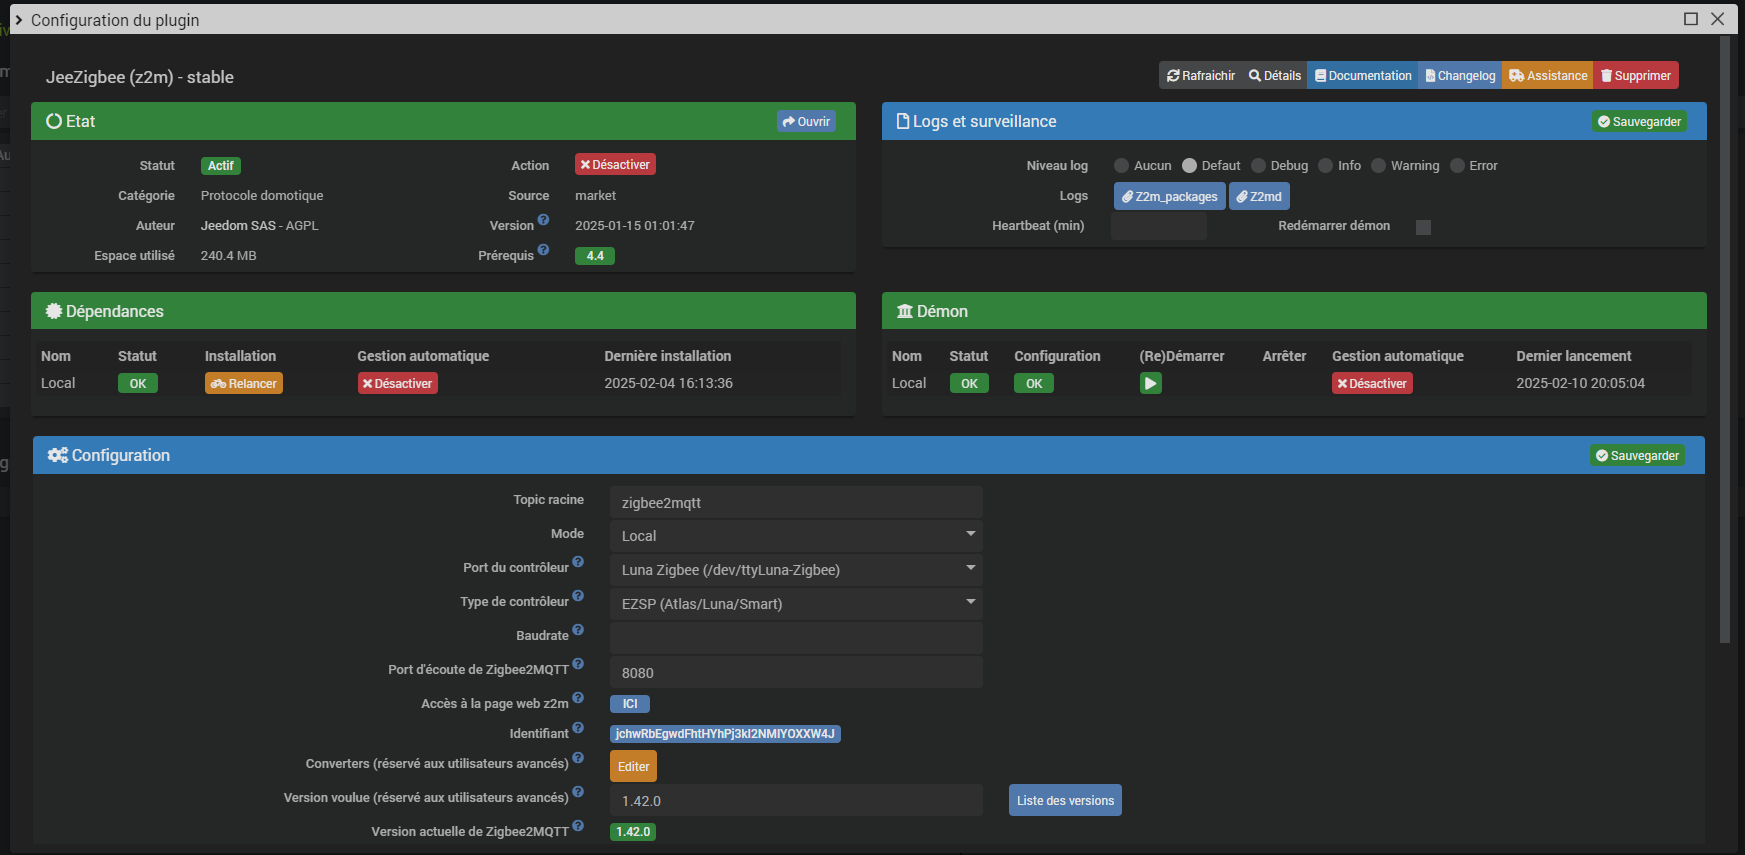
Task: Deactivate the plugin in Etat Action
Action: click(x=615, y=165)
